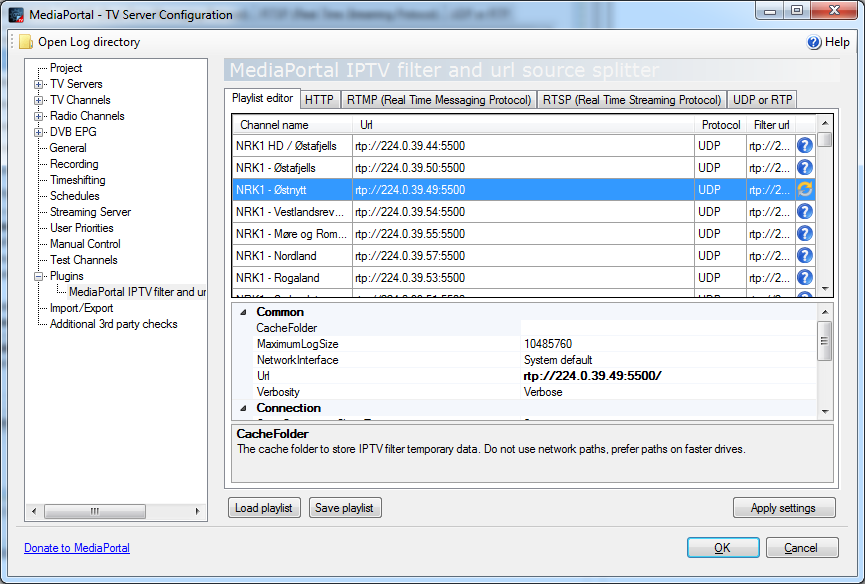Click the status icon for NRK1 - Rogaland row
Image resolution: width=865 pixels, height=584 pixels.
click(x=805, y=278)
